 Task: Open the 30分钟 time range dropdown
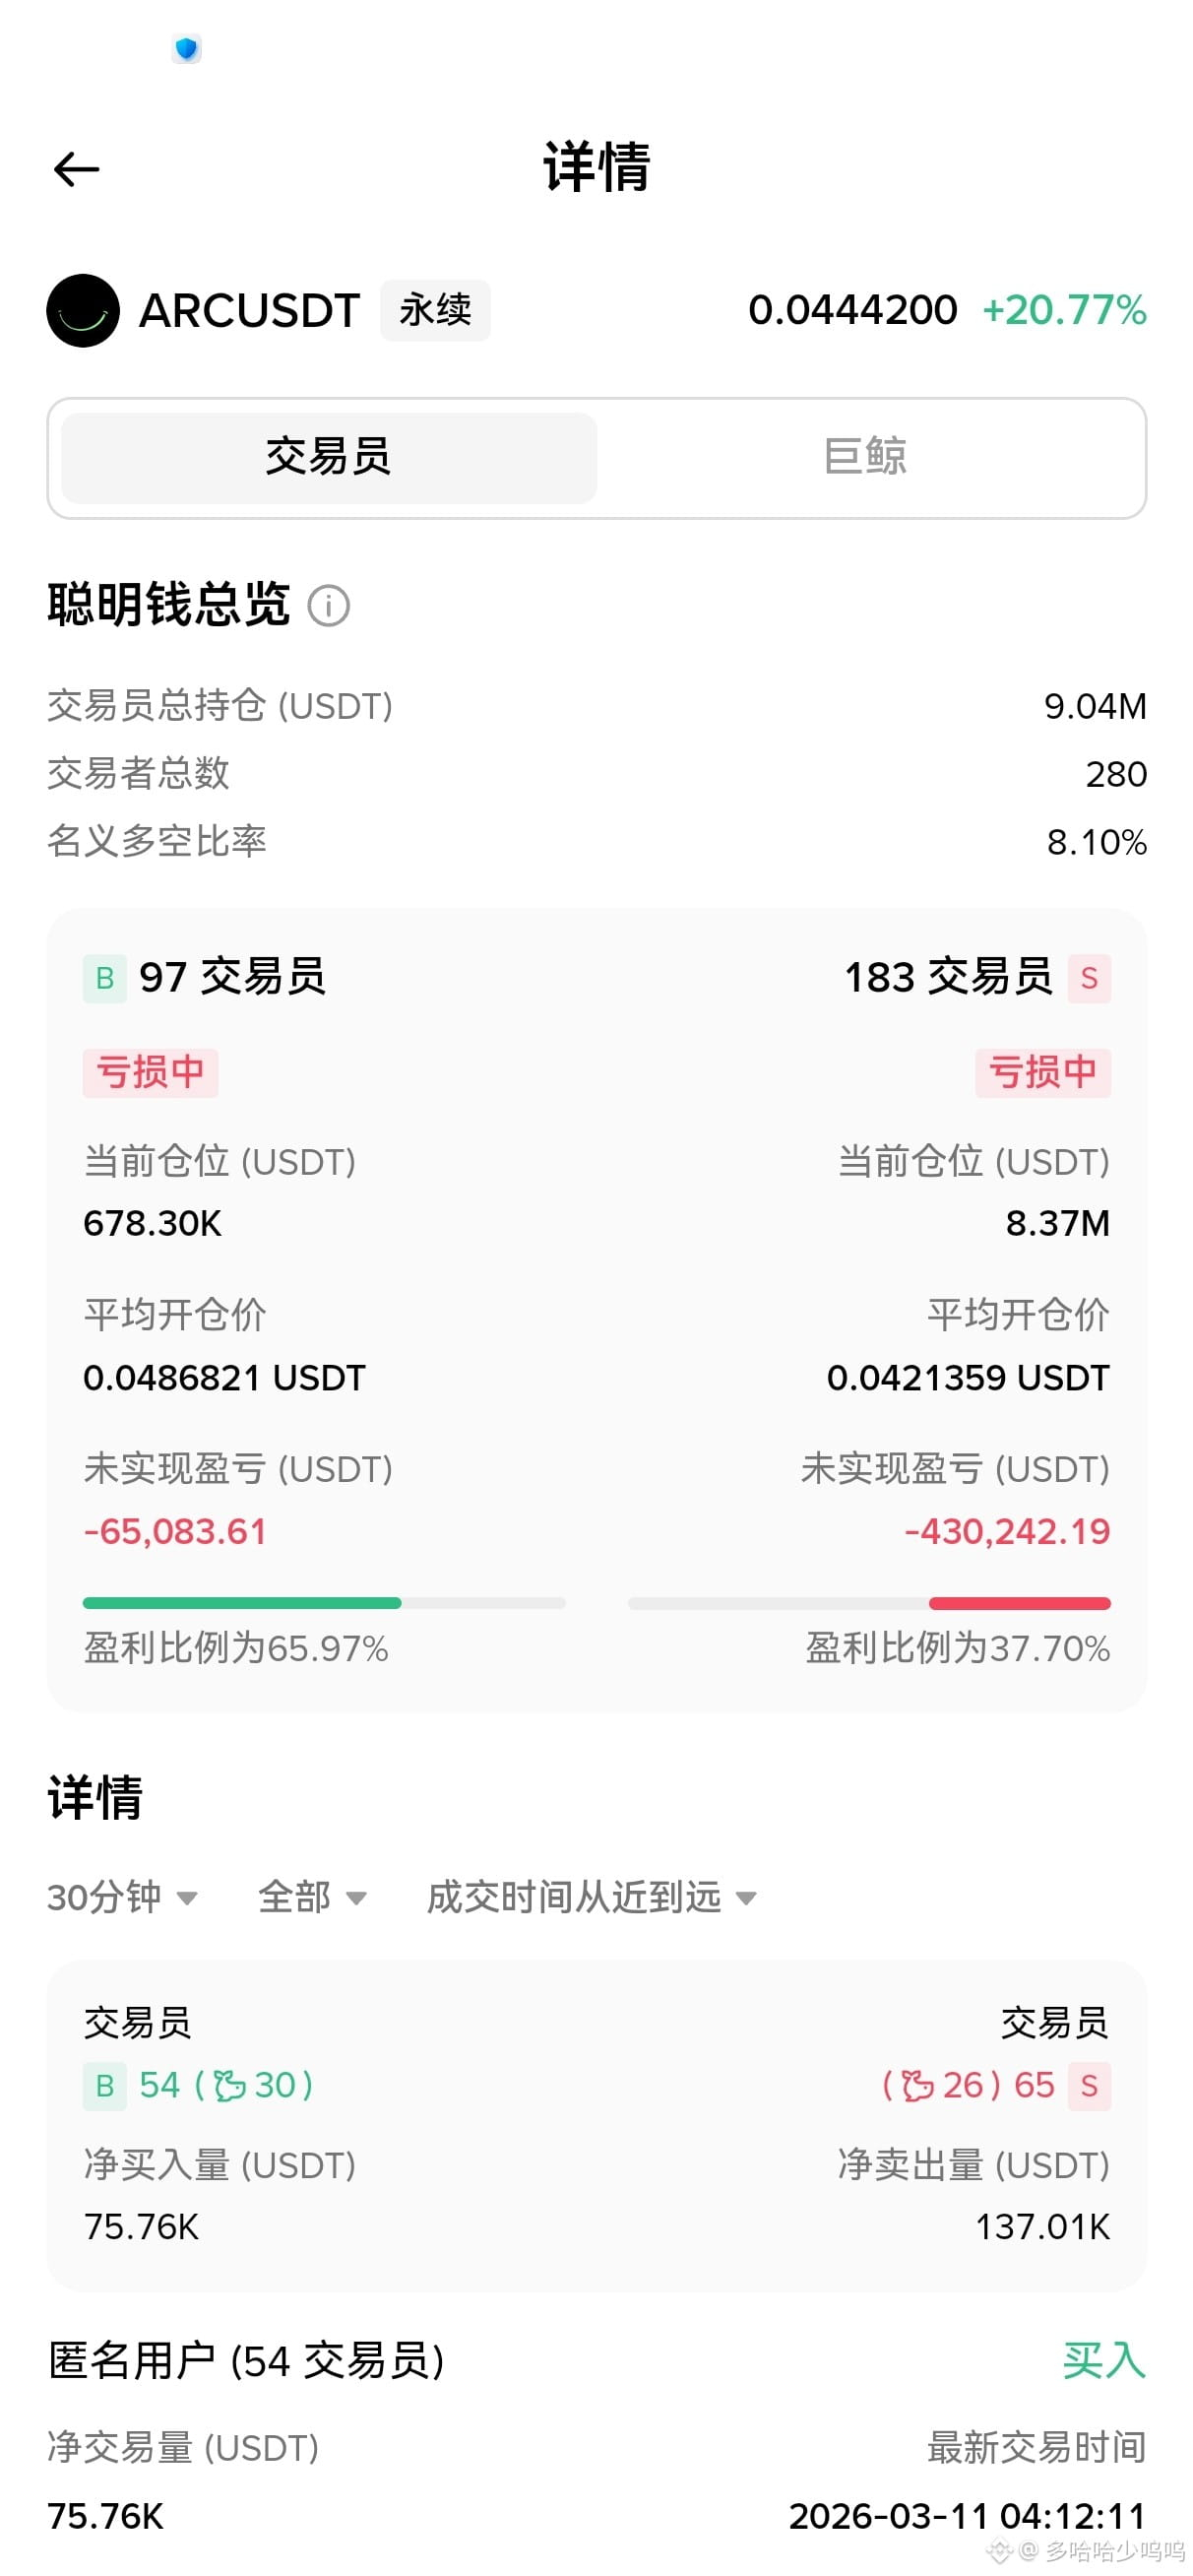tap(122, 1897)
